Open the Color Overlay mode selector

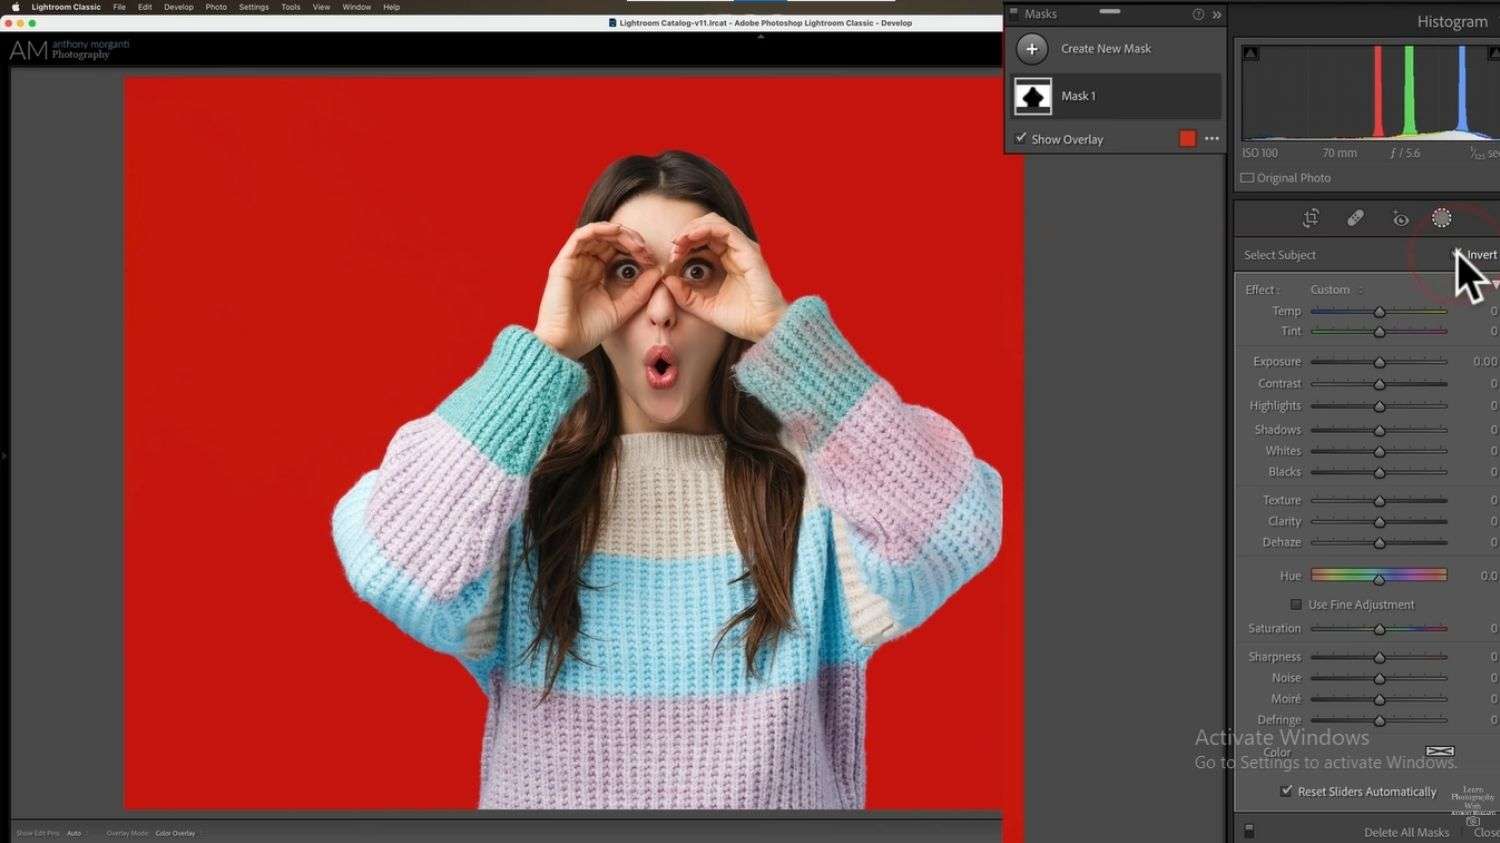coord(175,832)
